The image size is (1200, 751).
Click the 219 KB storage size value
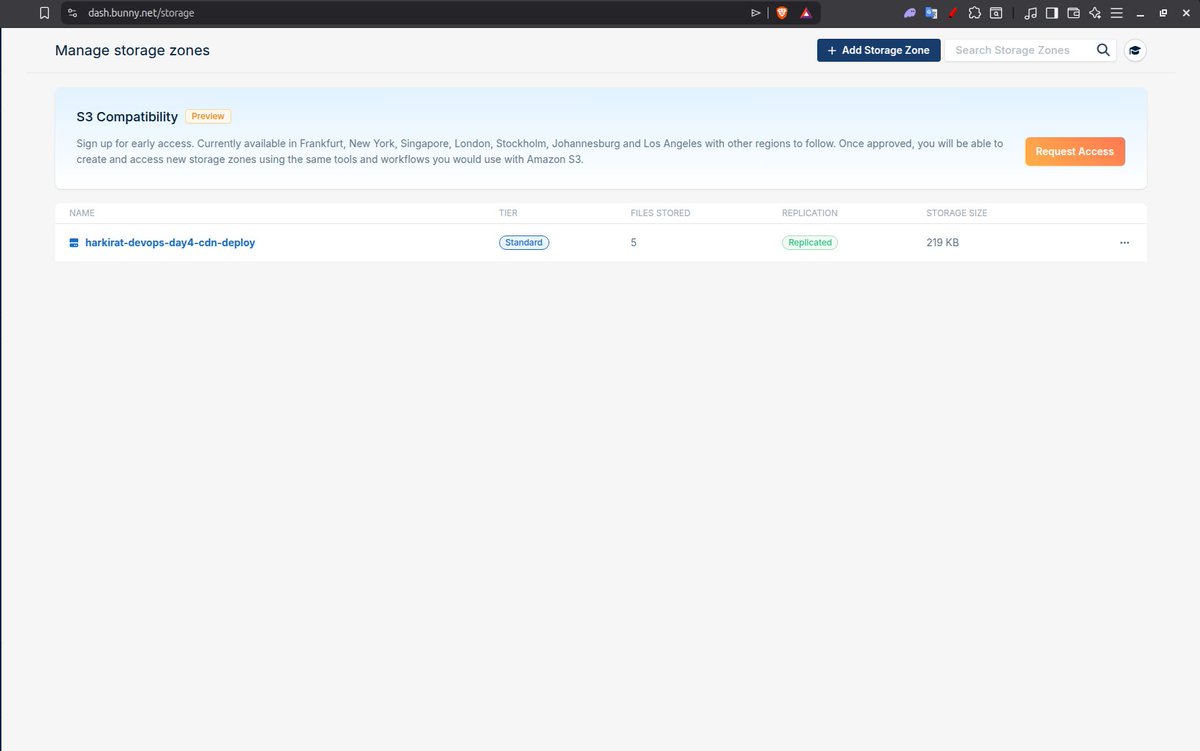[943, 243]
